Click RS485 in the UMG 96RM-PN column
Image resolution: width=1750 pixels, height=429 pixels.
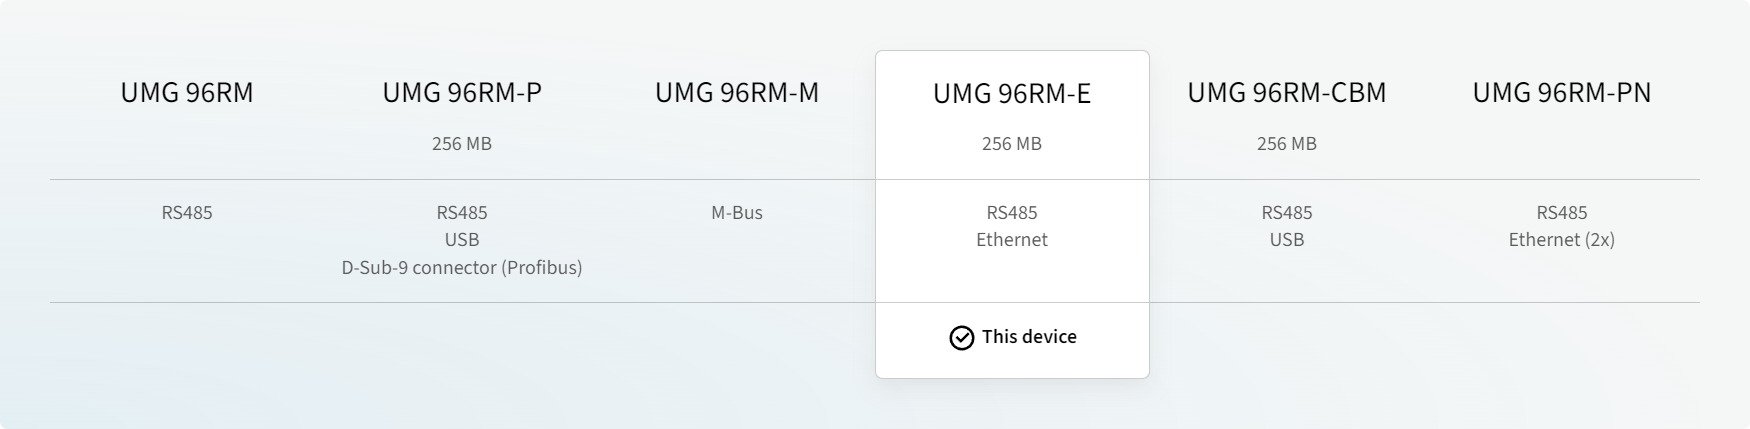click(1562, 213)
